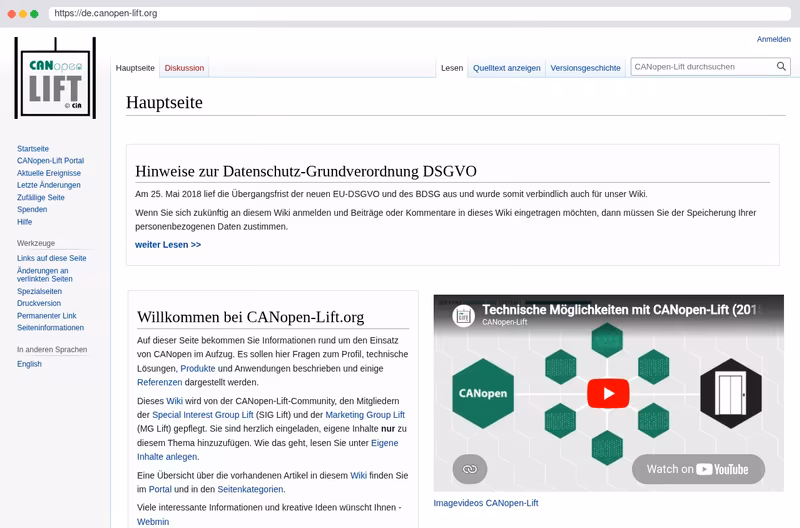Click weiter Lesen >> link
Viewport: 800px width, 528px height.
click(x=168, y=245)
